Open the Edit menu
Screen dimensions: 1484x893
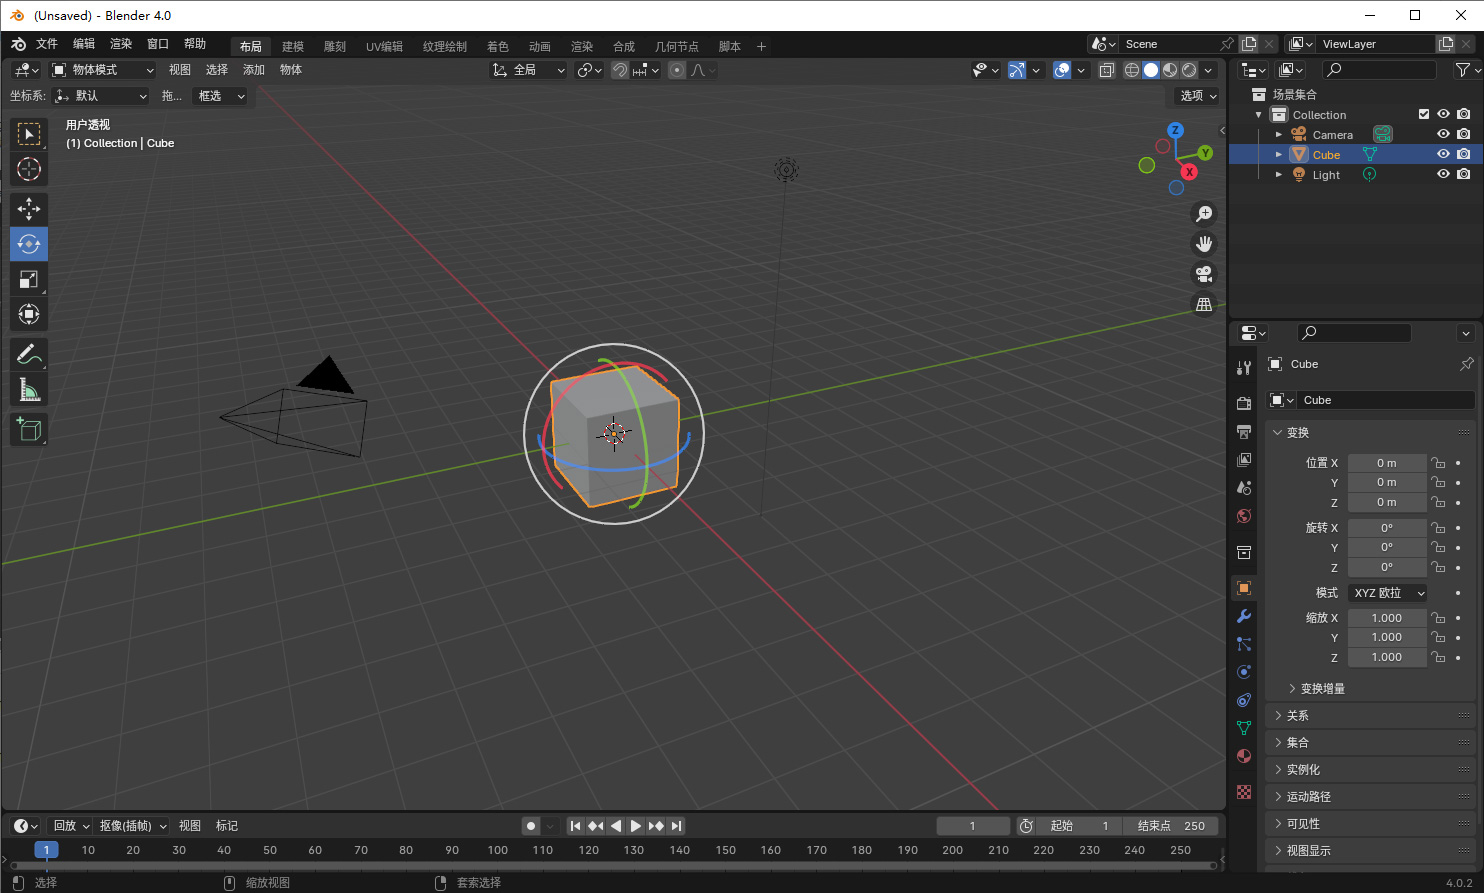pyautogui.click(x=84, y=44)
